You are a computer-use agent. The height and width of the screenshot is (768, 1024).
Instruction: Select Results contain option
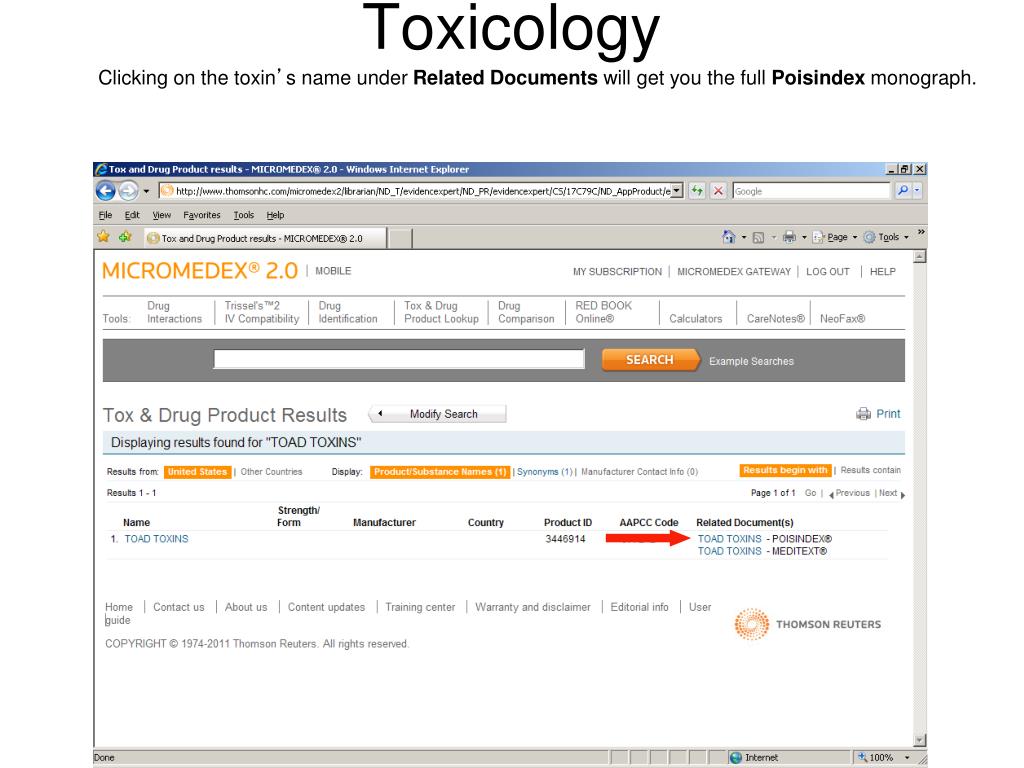pyautogui.click(x=871, y=470)
